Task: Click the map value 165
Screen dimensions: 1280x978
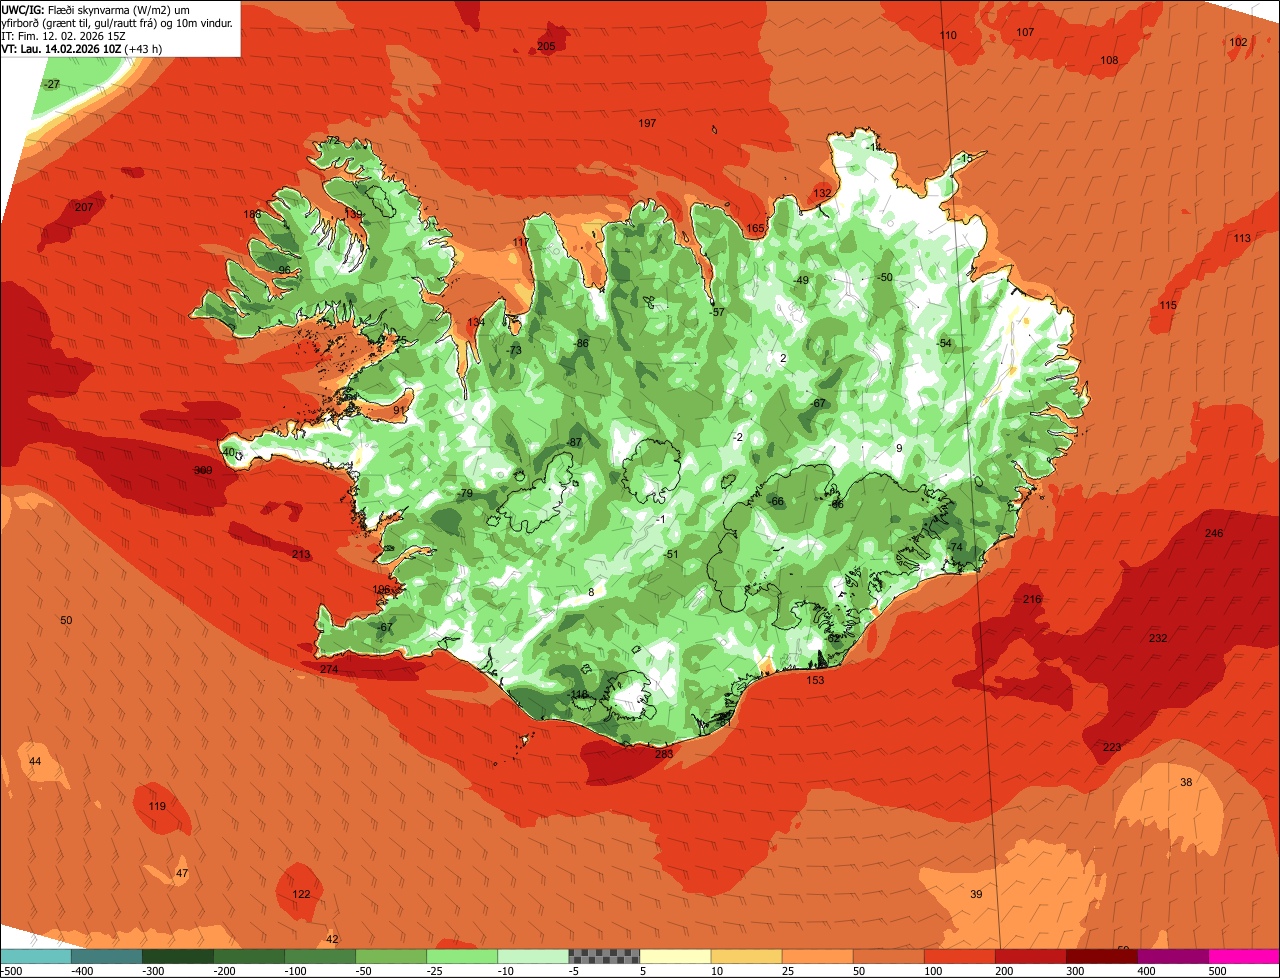Action: click(755, 229)
